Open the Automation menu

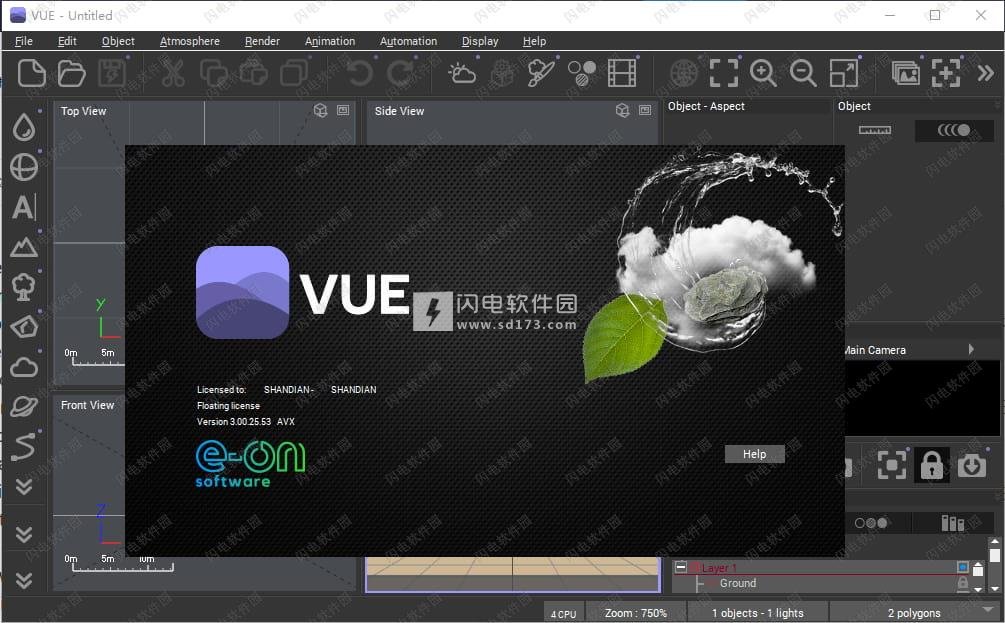click(408, 41)
